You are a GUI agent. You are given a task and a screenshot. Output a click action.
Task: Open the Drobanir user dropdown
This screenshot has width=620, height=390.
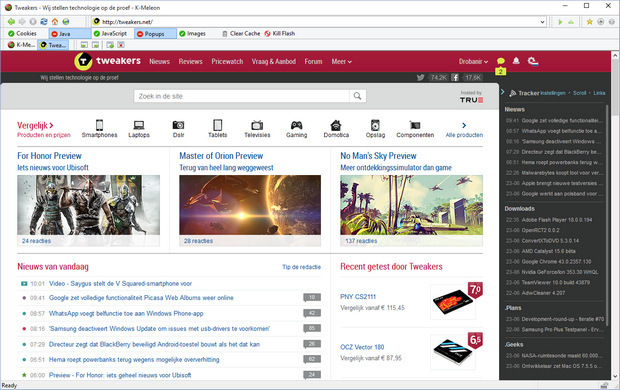tap(473, 61)
